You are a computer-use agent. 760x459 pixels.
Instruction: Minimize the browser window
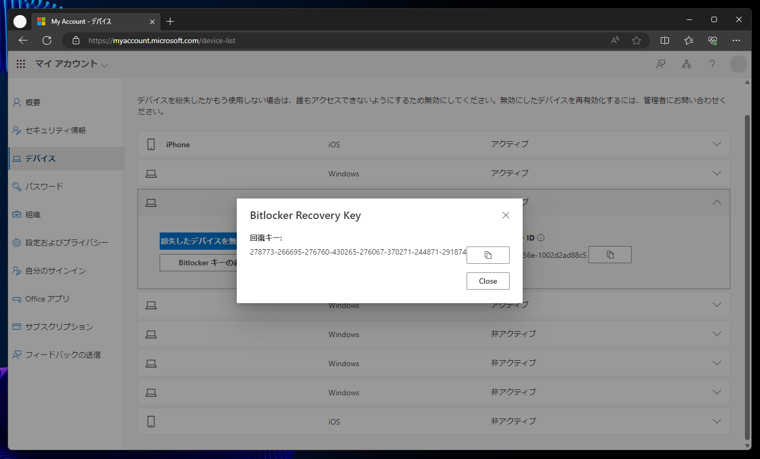click(x=689, y=19)
